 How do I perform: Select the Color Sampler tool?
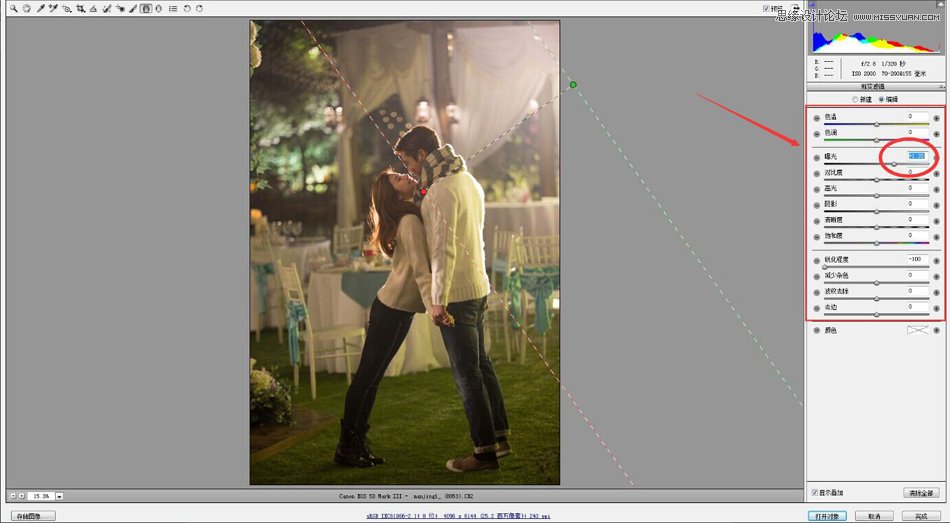[53, 8]
